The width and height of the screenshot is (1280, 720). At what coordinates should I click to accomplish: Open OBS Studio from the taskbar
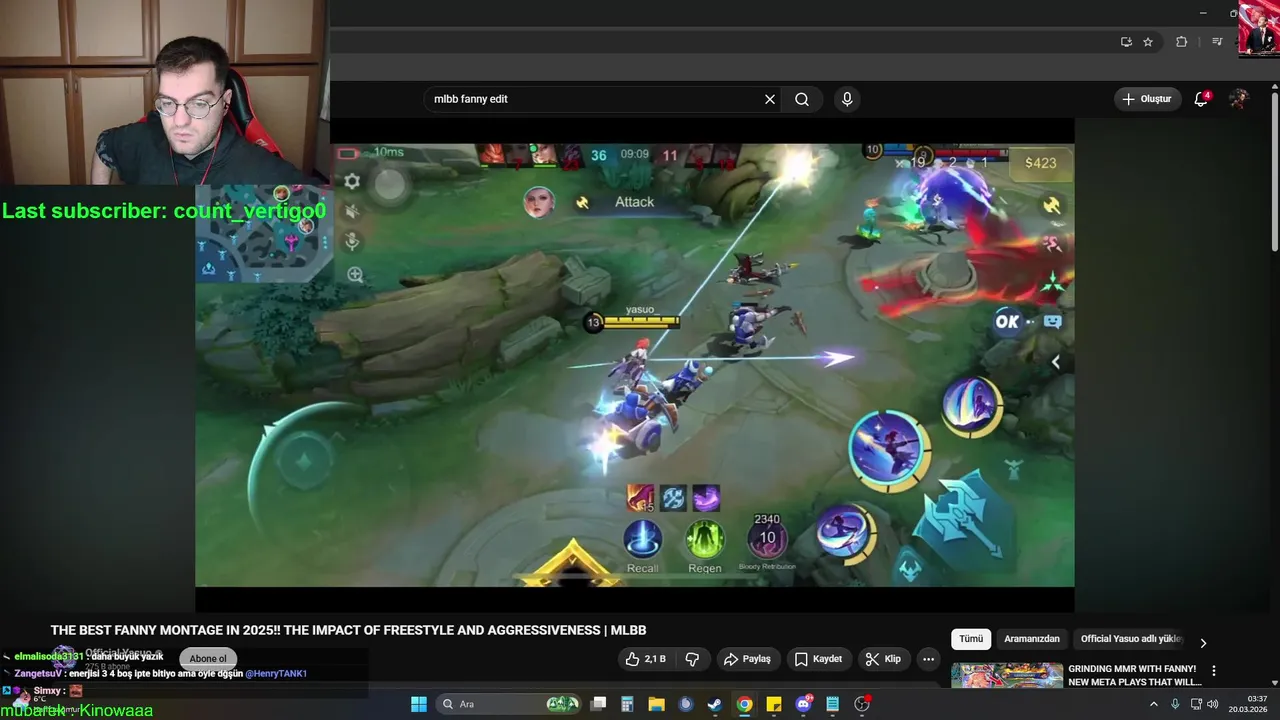tap(861, 704)
